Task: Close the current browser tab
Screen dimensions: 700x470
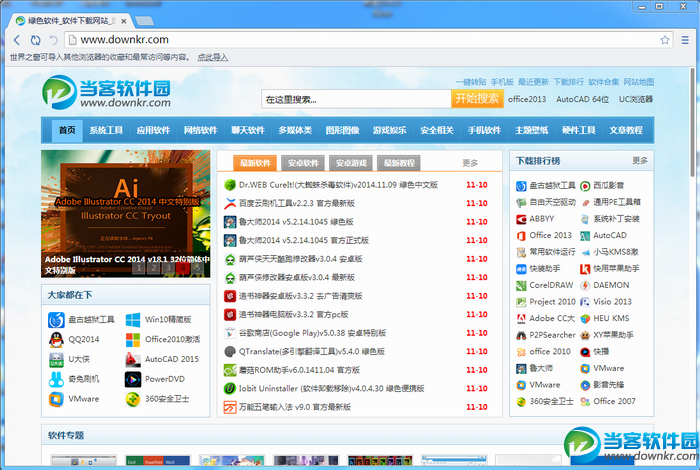Action: [x=124, y=21]
